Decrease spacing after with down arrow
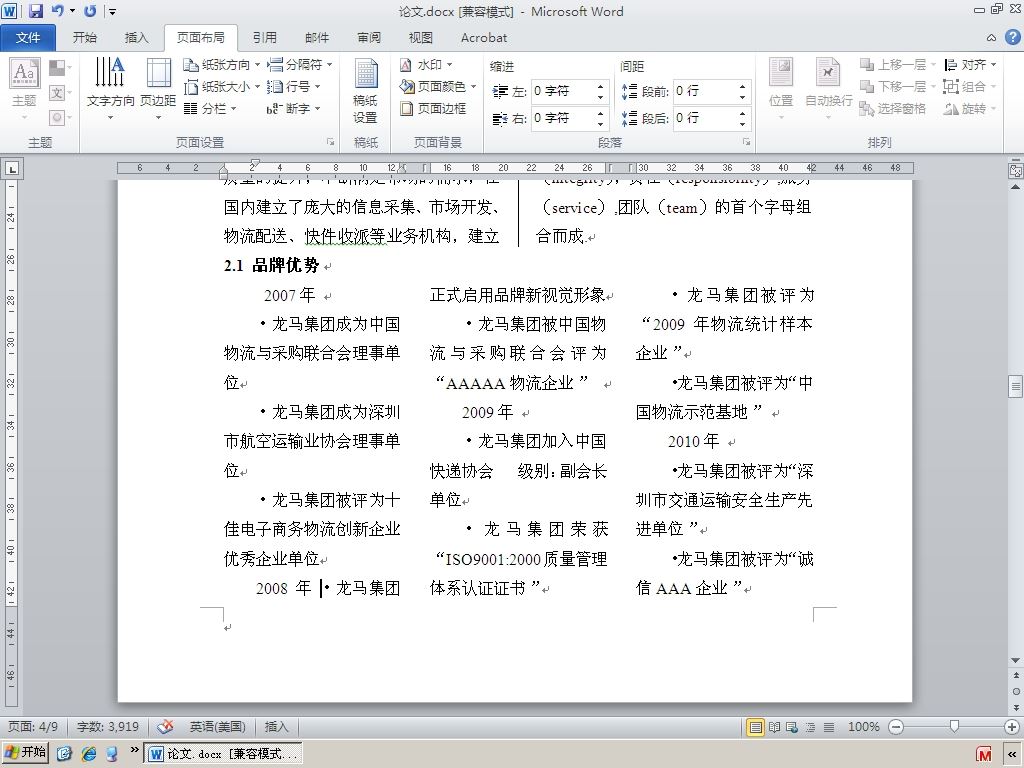 click(x=743, y=124)
